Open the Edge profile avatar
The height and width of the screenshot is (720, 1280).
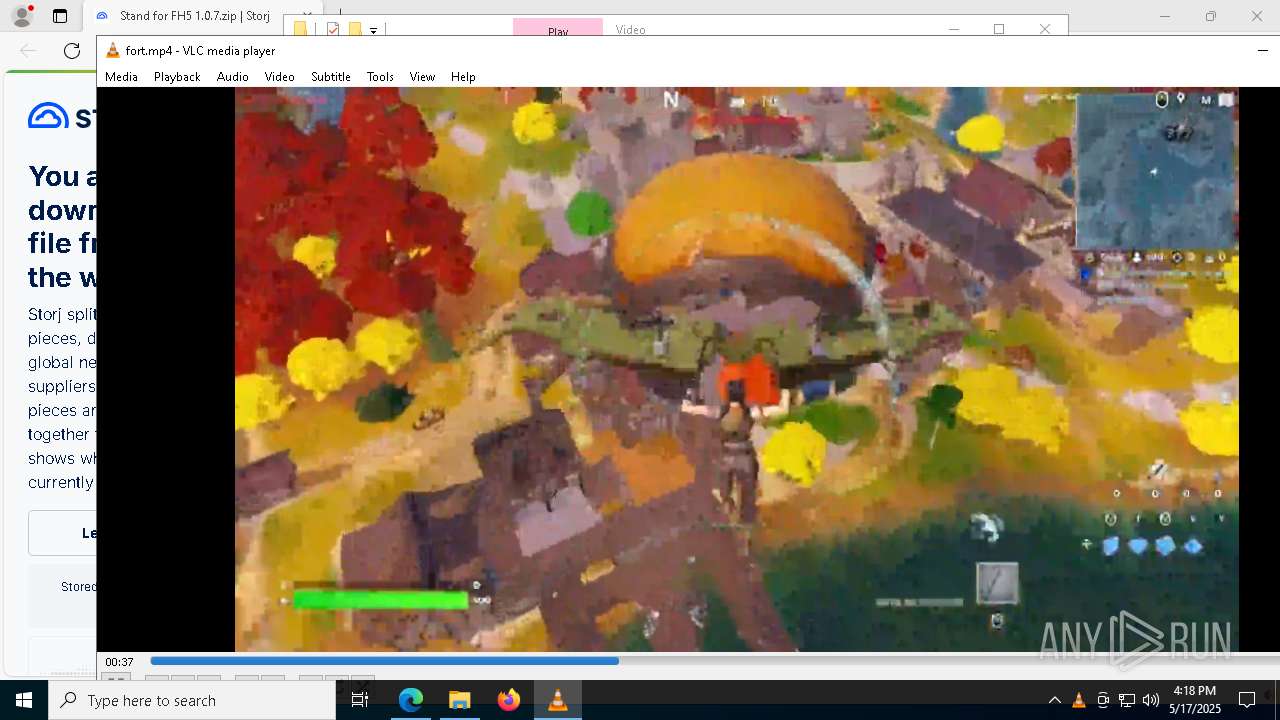[x=22, y=16]
